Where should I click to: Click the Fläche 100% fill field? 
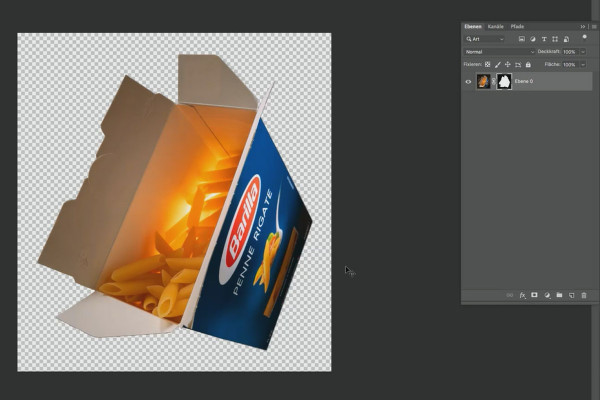click(x=569, y=65)
